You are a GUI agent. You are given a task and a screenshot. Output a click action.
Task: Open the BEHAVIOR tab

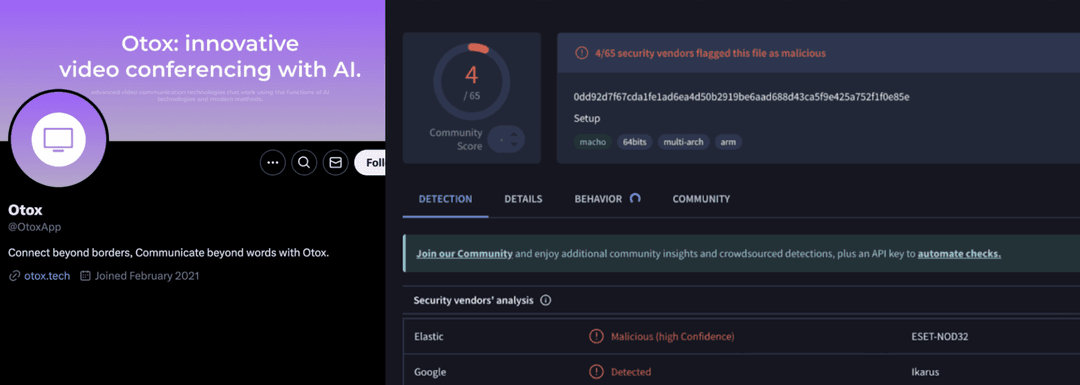(599, 199)
